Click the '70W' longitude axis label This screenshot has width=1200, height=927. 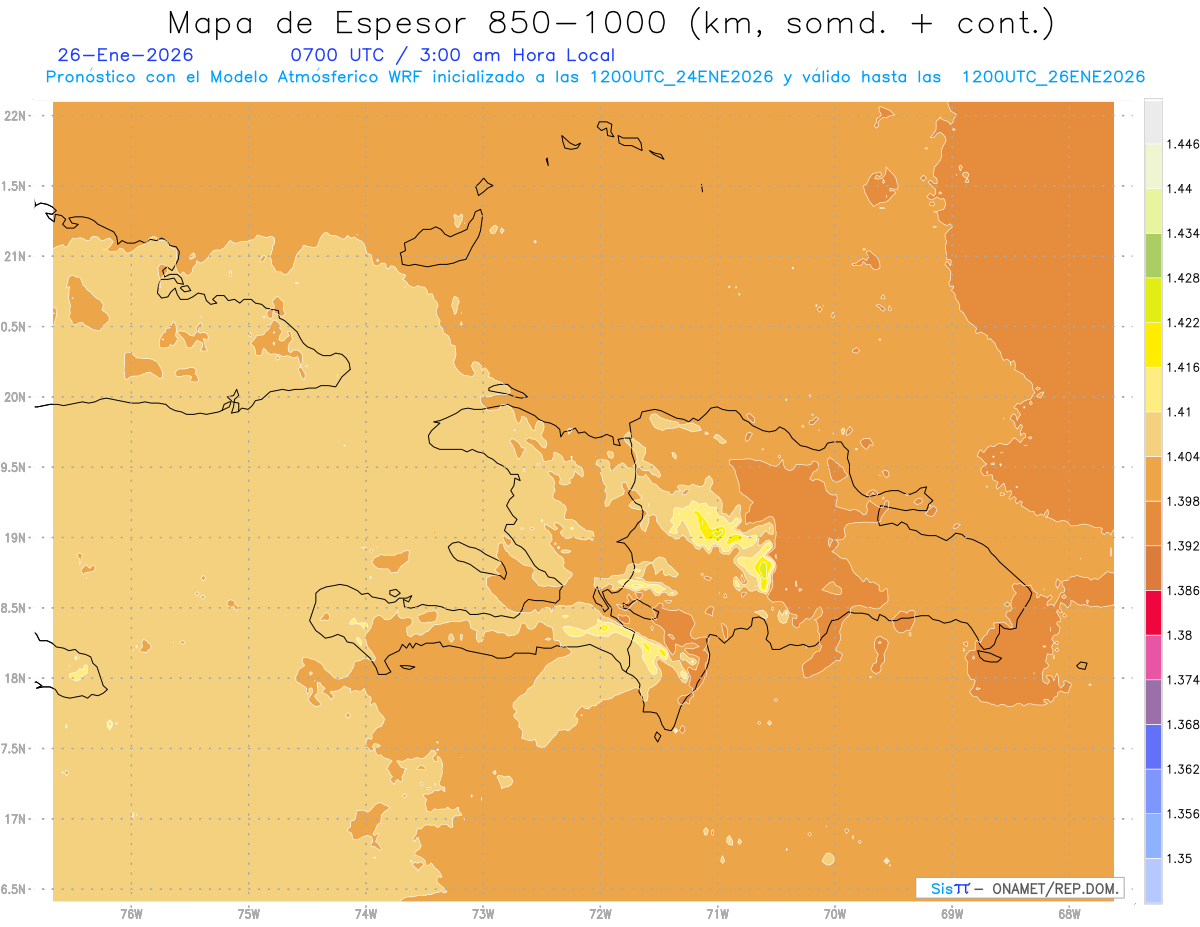pos(835,914)
